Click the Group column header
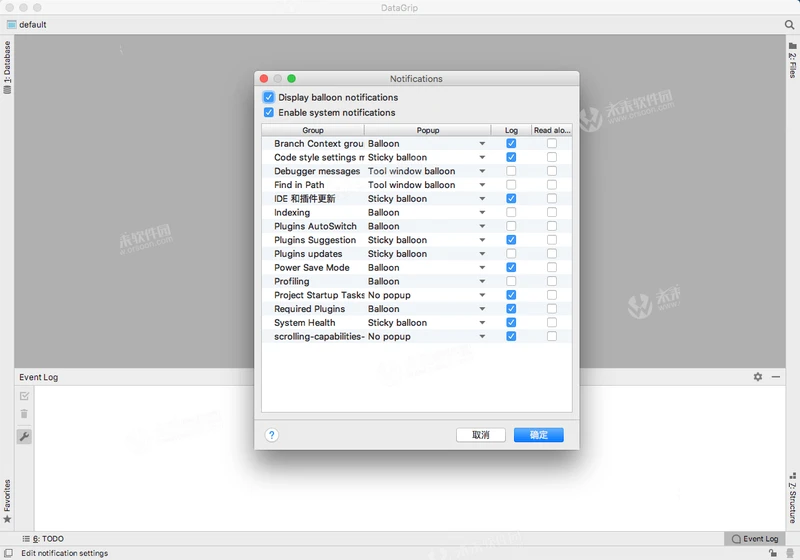The width and height of the screenshot is (800, 560). tap(313, 130)
